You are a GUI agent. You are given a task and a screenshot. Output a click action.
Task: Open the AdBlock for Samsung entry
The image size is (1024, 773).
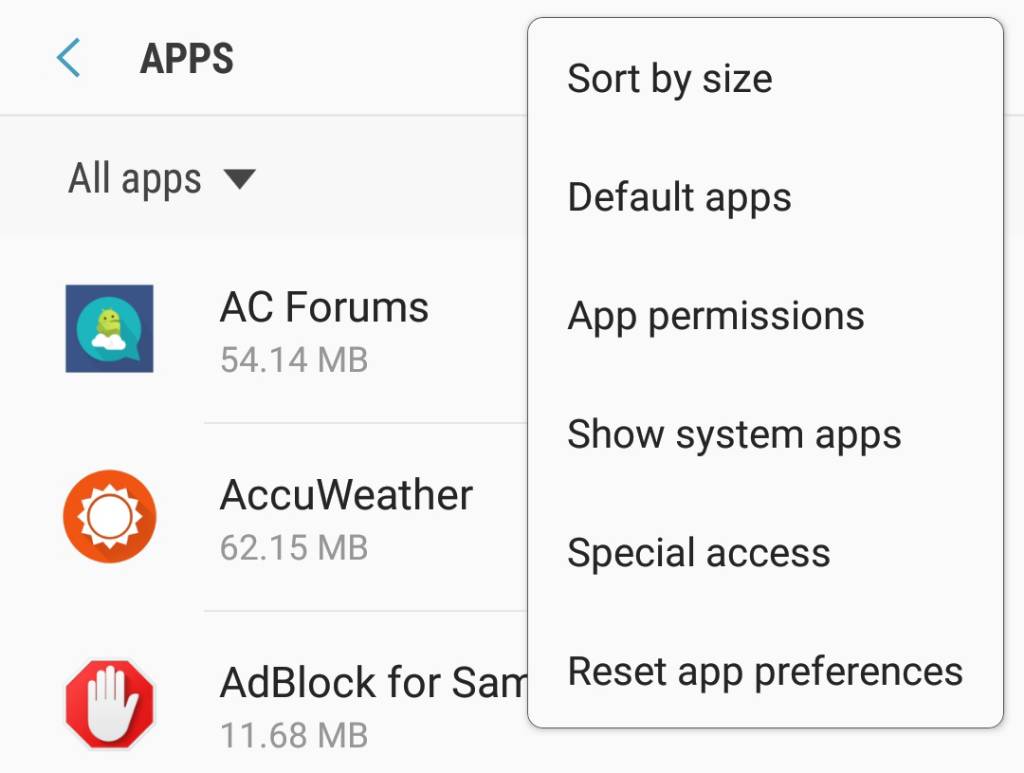(264, 693)
